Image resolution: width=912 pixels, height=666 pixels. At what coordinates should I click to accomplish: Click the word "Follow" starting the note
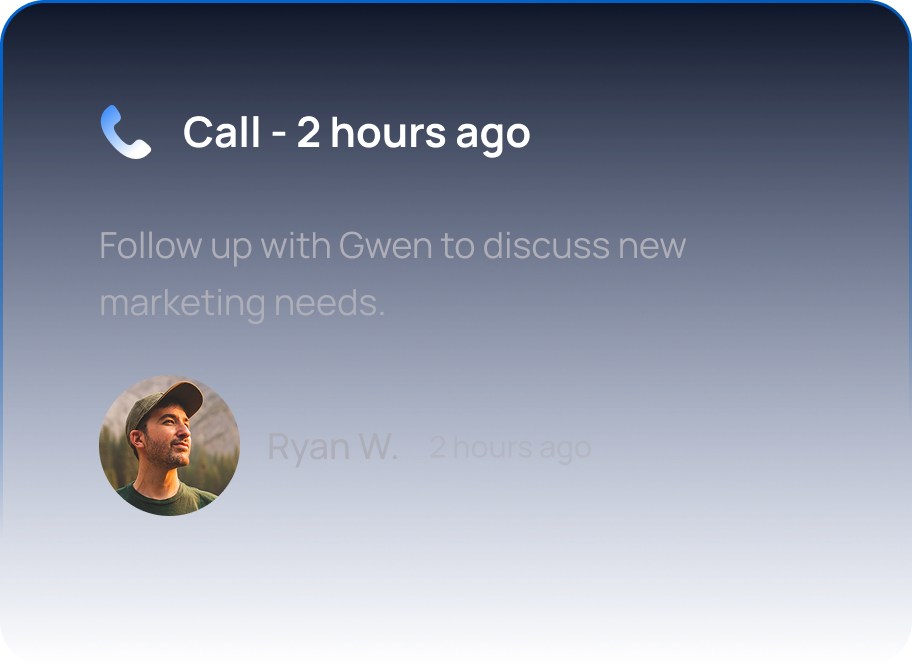151,245
